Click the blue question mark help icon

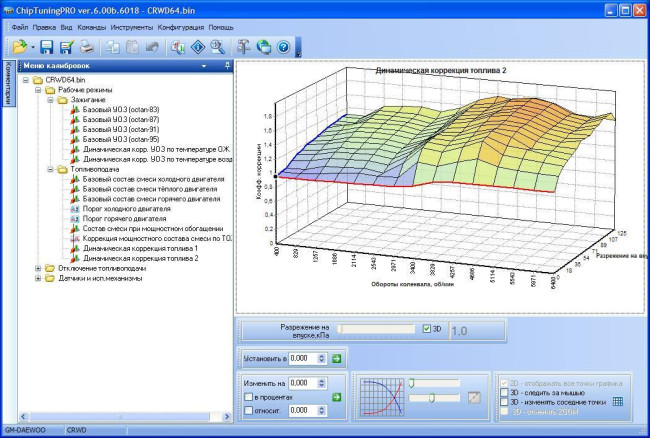click(x=284, y=47)
